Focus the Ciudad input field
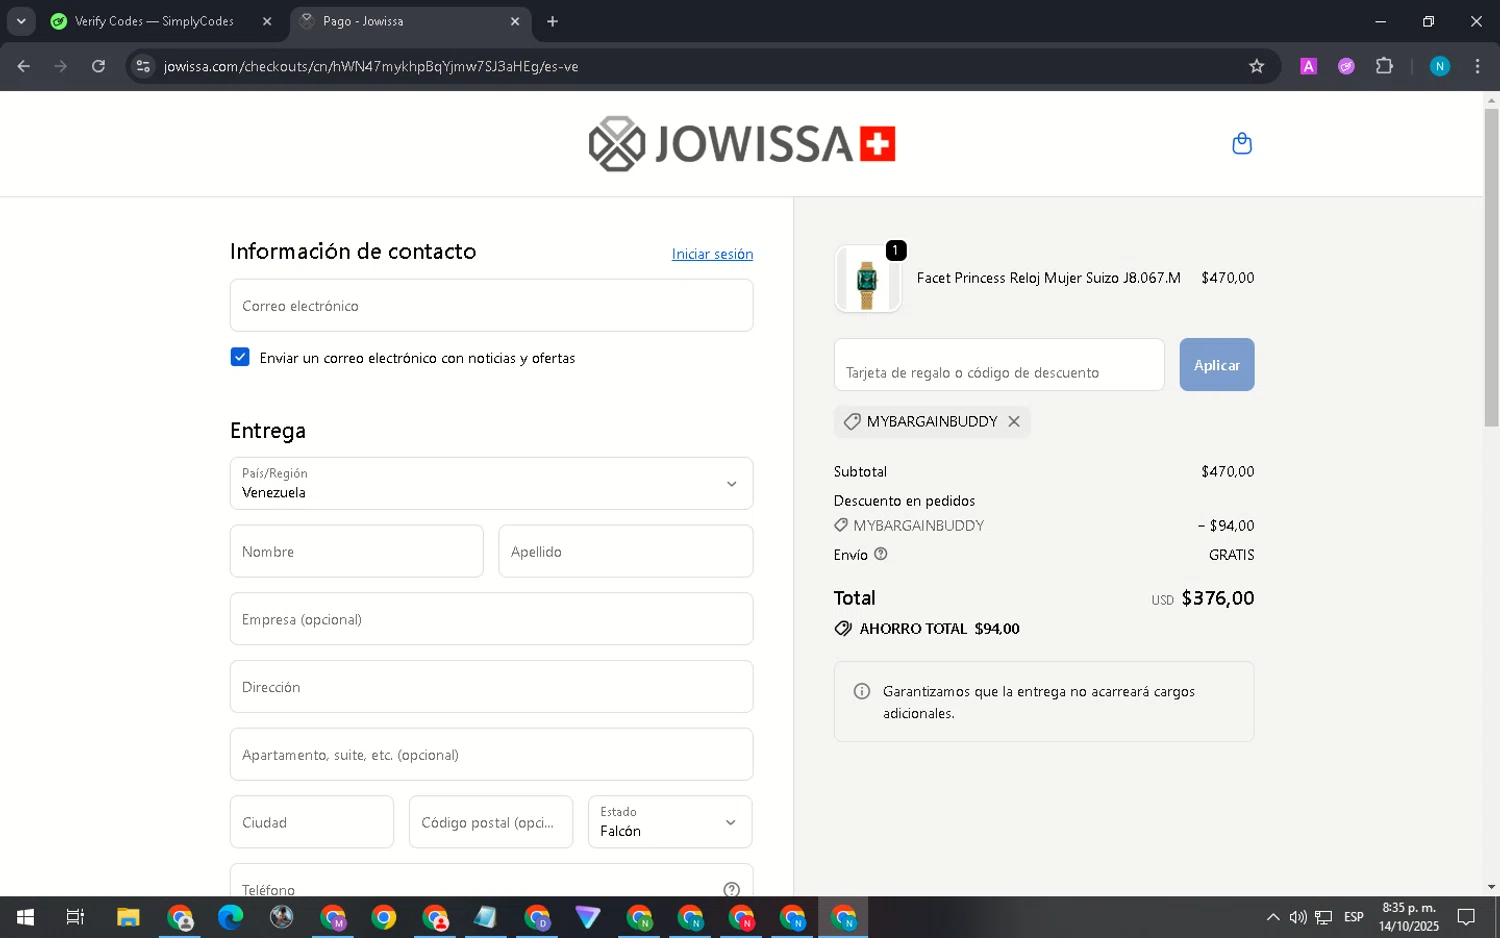 (x=312, y=822)
